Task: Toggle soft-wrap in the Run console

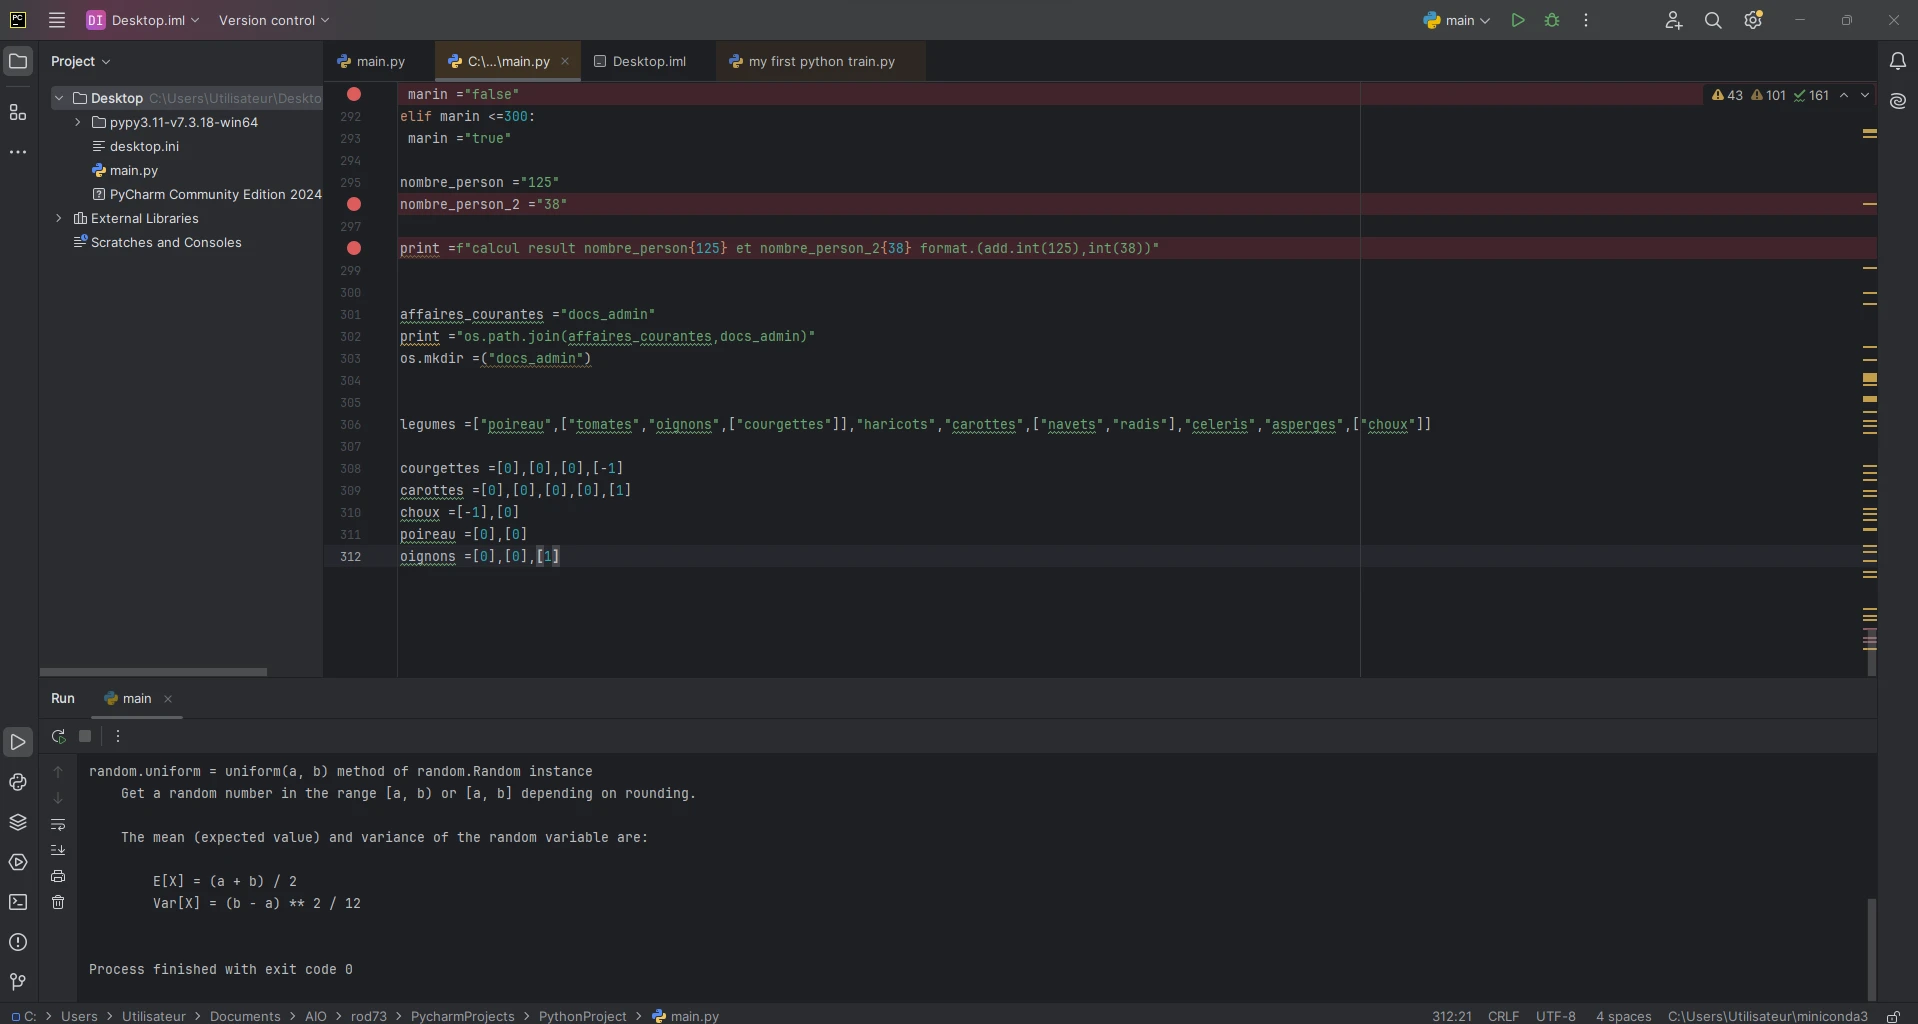Action: [x=58, y=825]
